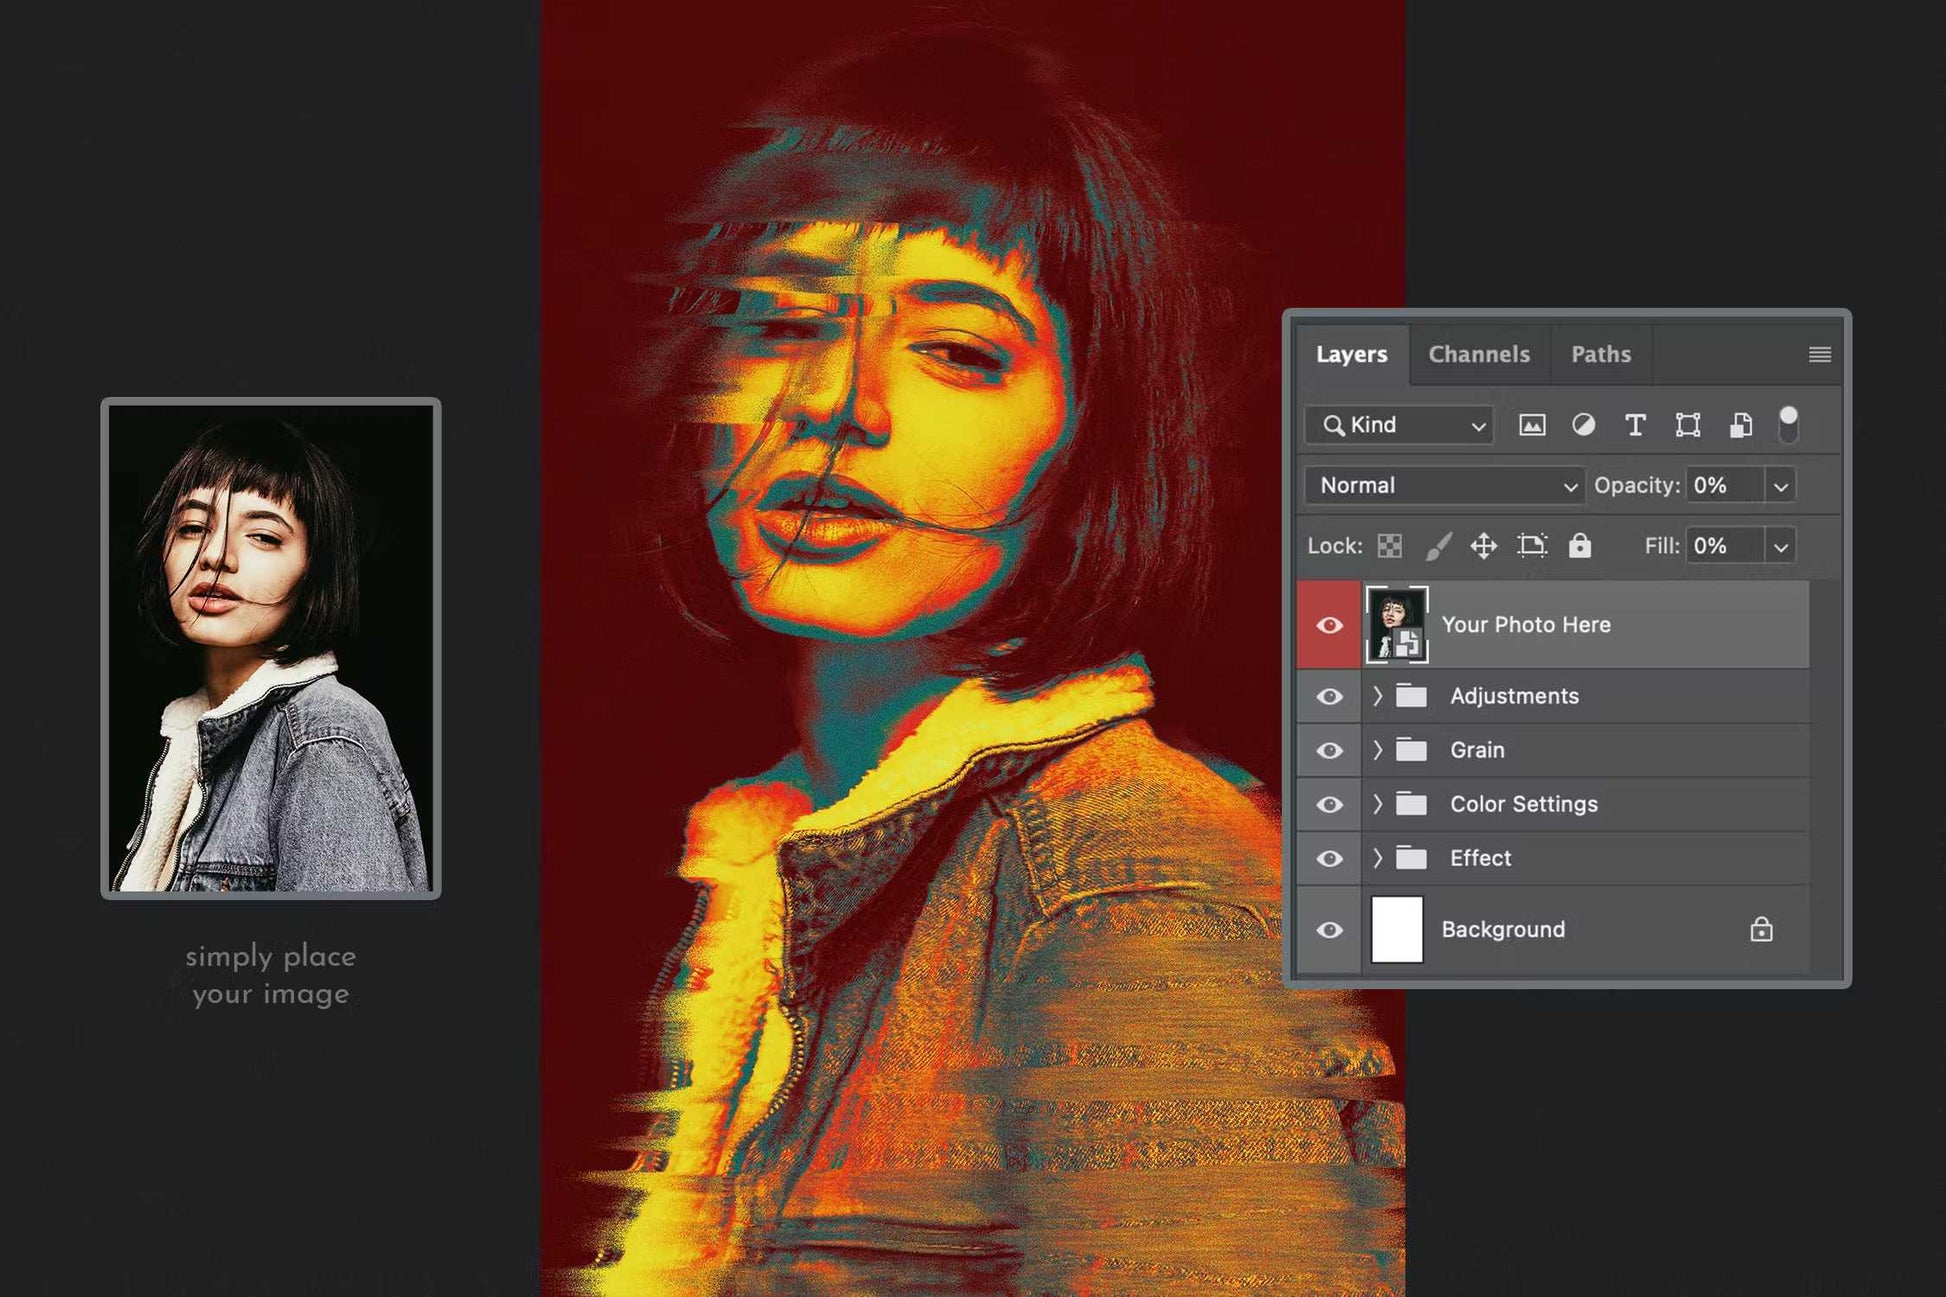
Task: Click the type layer filter icon
Action: pos(1635,425)
